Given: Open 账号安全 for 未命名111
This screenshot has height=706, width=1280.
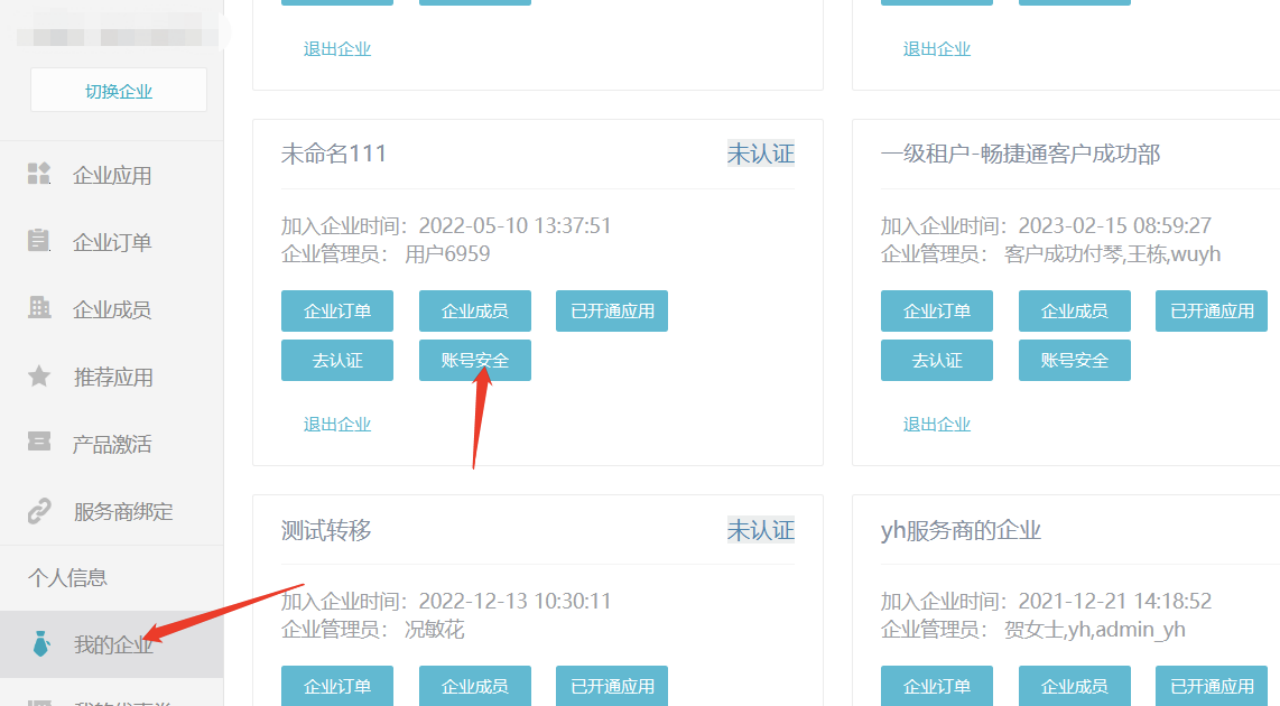Looking at the screenshot, I should click(475, 360).
